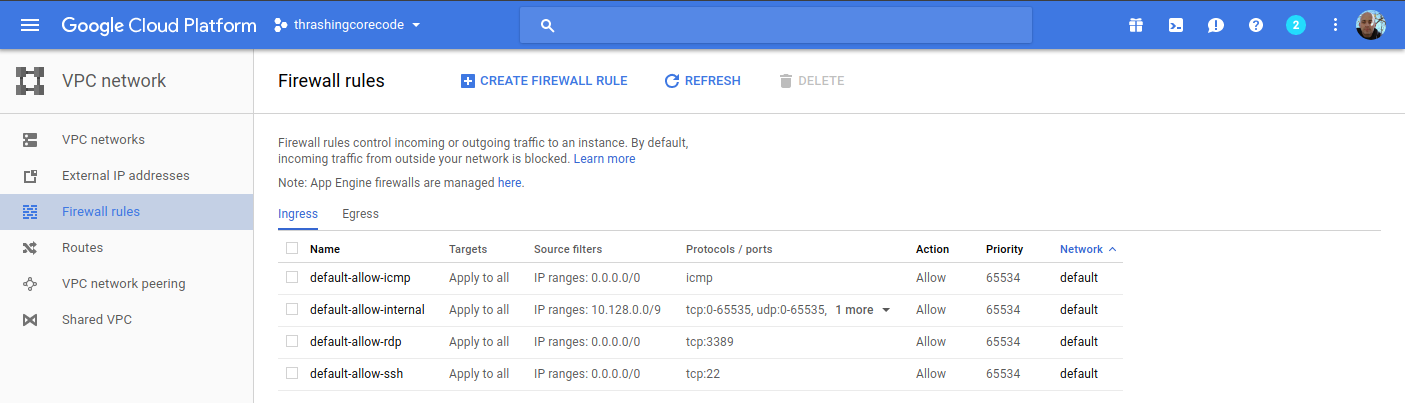Image resolution: width=1405 pixels, height=403 pixels.
Task: Select the default-allow-icmp row checkbox
Action: 292,277
